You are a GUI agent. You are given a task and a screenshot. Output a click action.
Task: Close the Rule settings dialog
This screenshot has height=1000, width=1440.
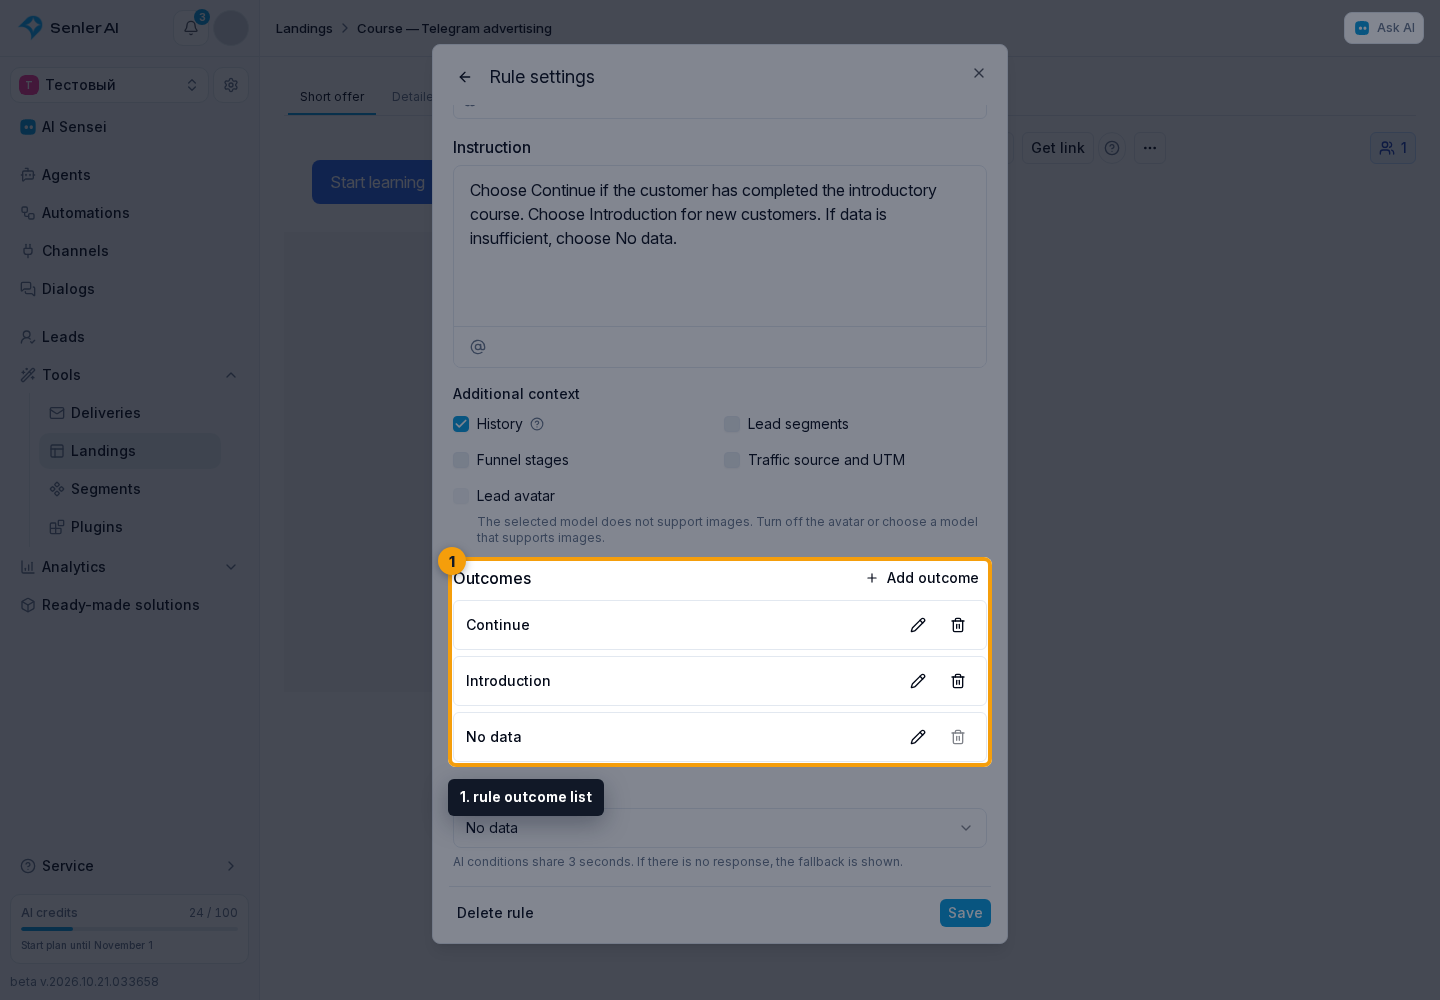(x=979, y=73)
